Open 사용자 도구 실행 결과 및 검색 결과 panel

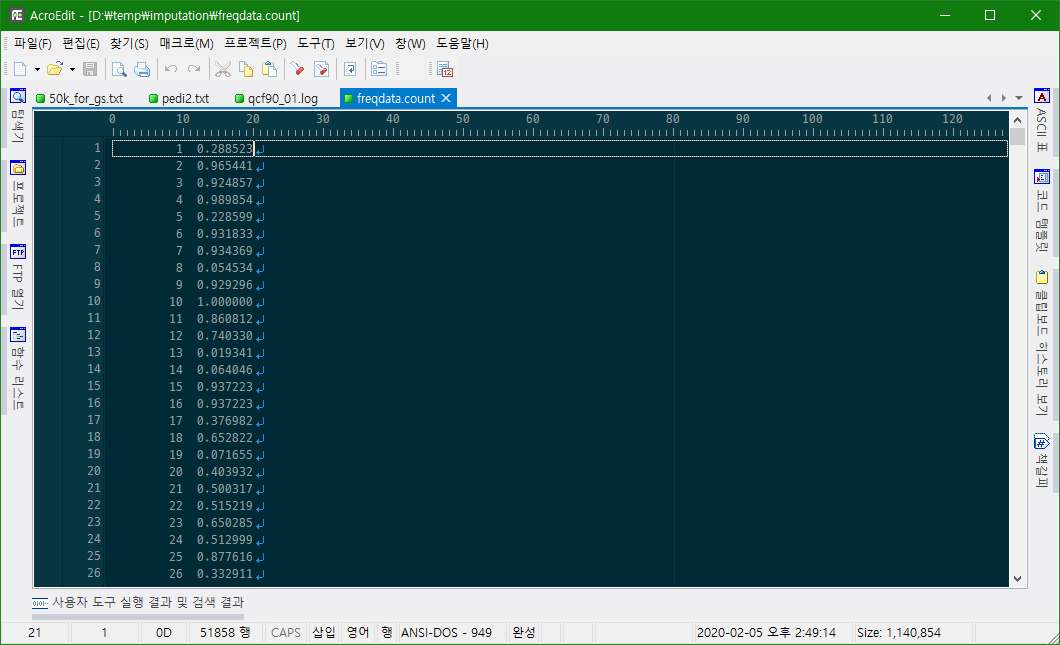138,602
